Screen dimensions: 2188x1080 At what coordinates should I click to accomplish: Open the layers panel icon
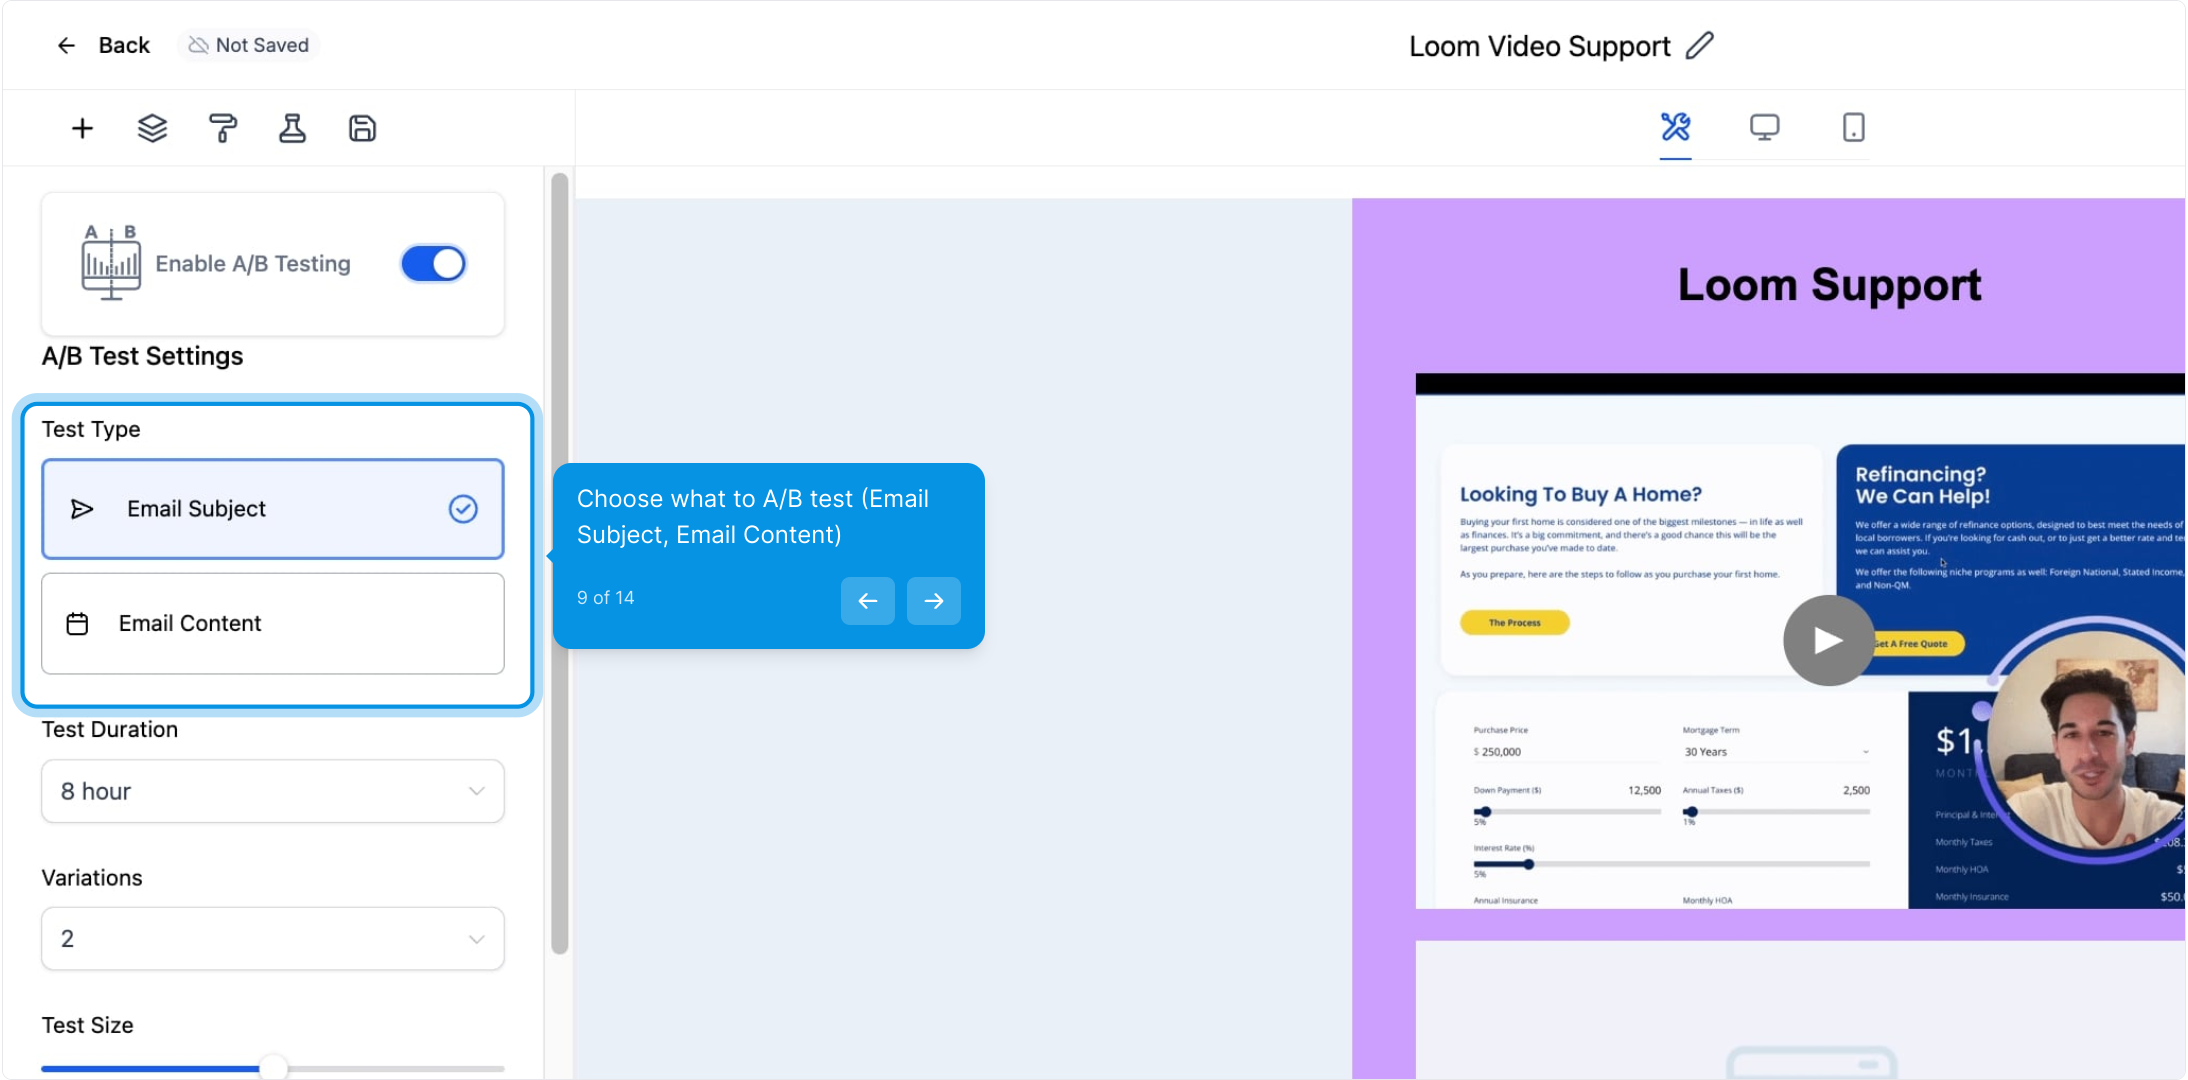[x=152, y=128]
